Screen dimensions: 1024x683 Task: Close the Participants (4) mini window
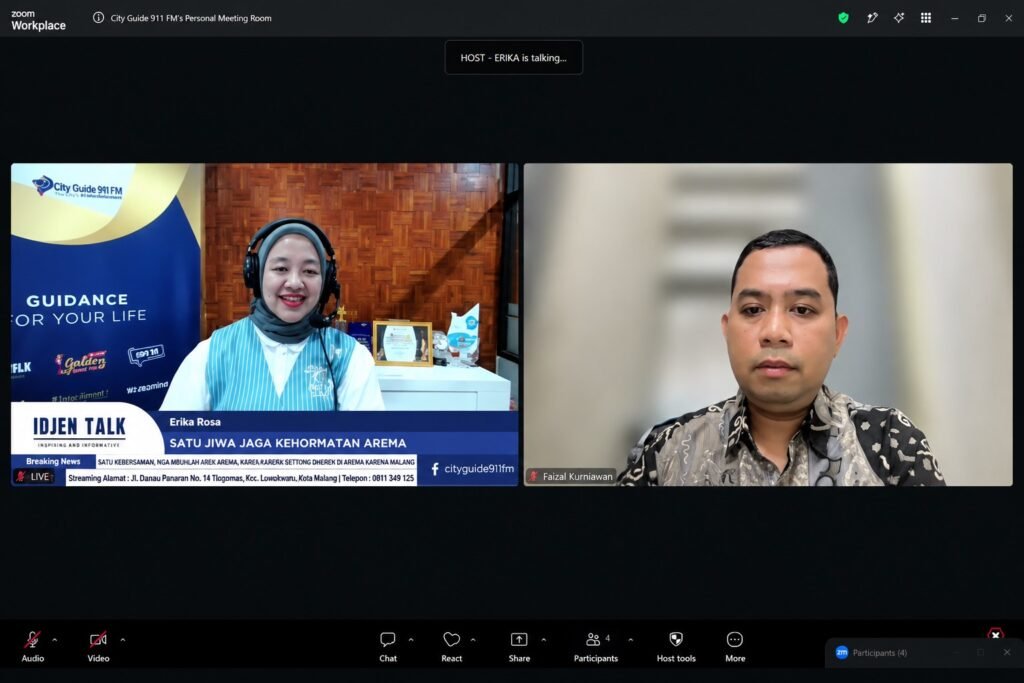(x=1007, y=652)
